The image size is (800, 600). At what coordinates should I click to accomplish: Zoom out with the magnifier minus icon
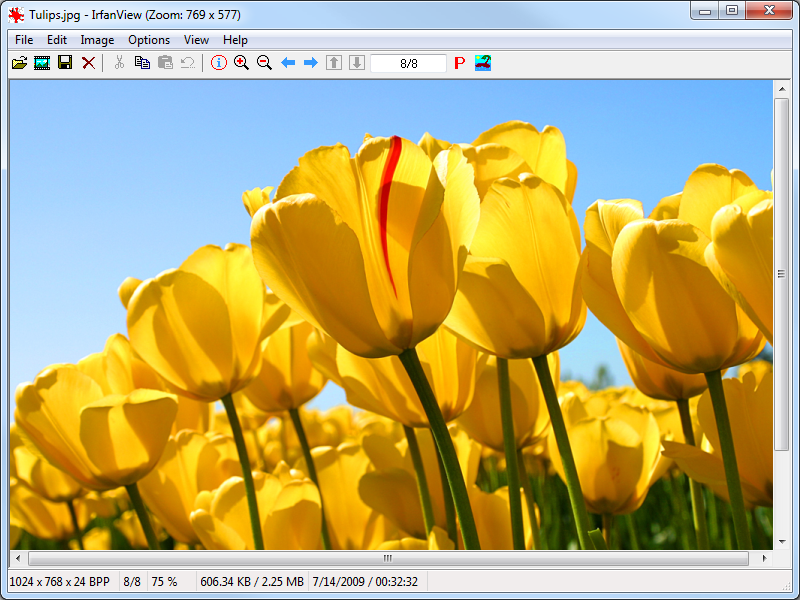point(264,63)
